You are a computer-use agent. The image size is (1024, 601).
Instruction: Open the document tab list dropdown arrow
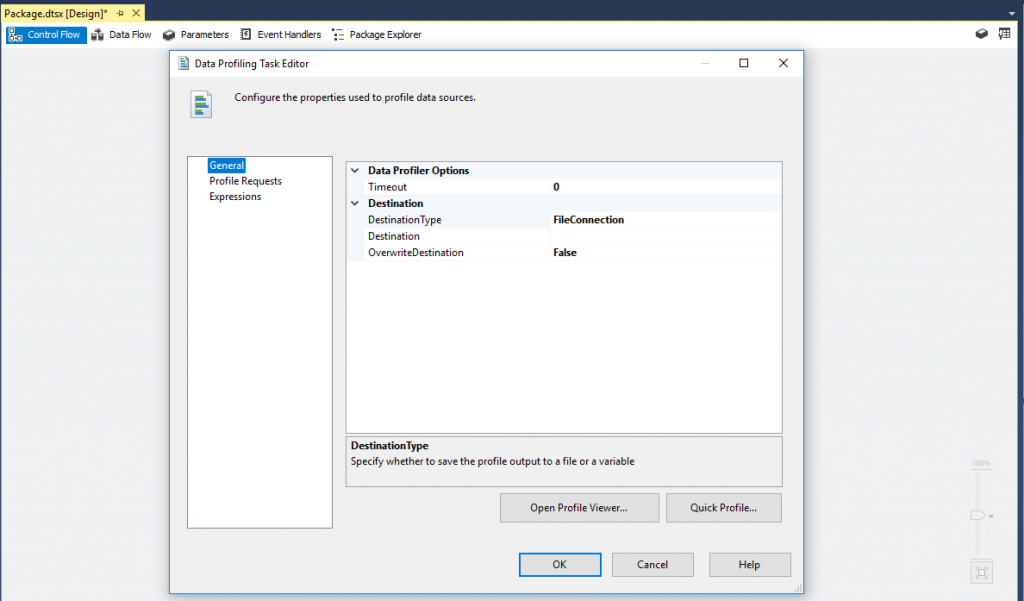[1013, 14]
